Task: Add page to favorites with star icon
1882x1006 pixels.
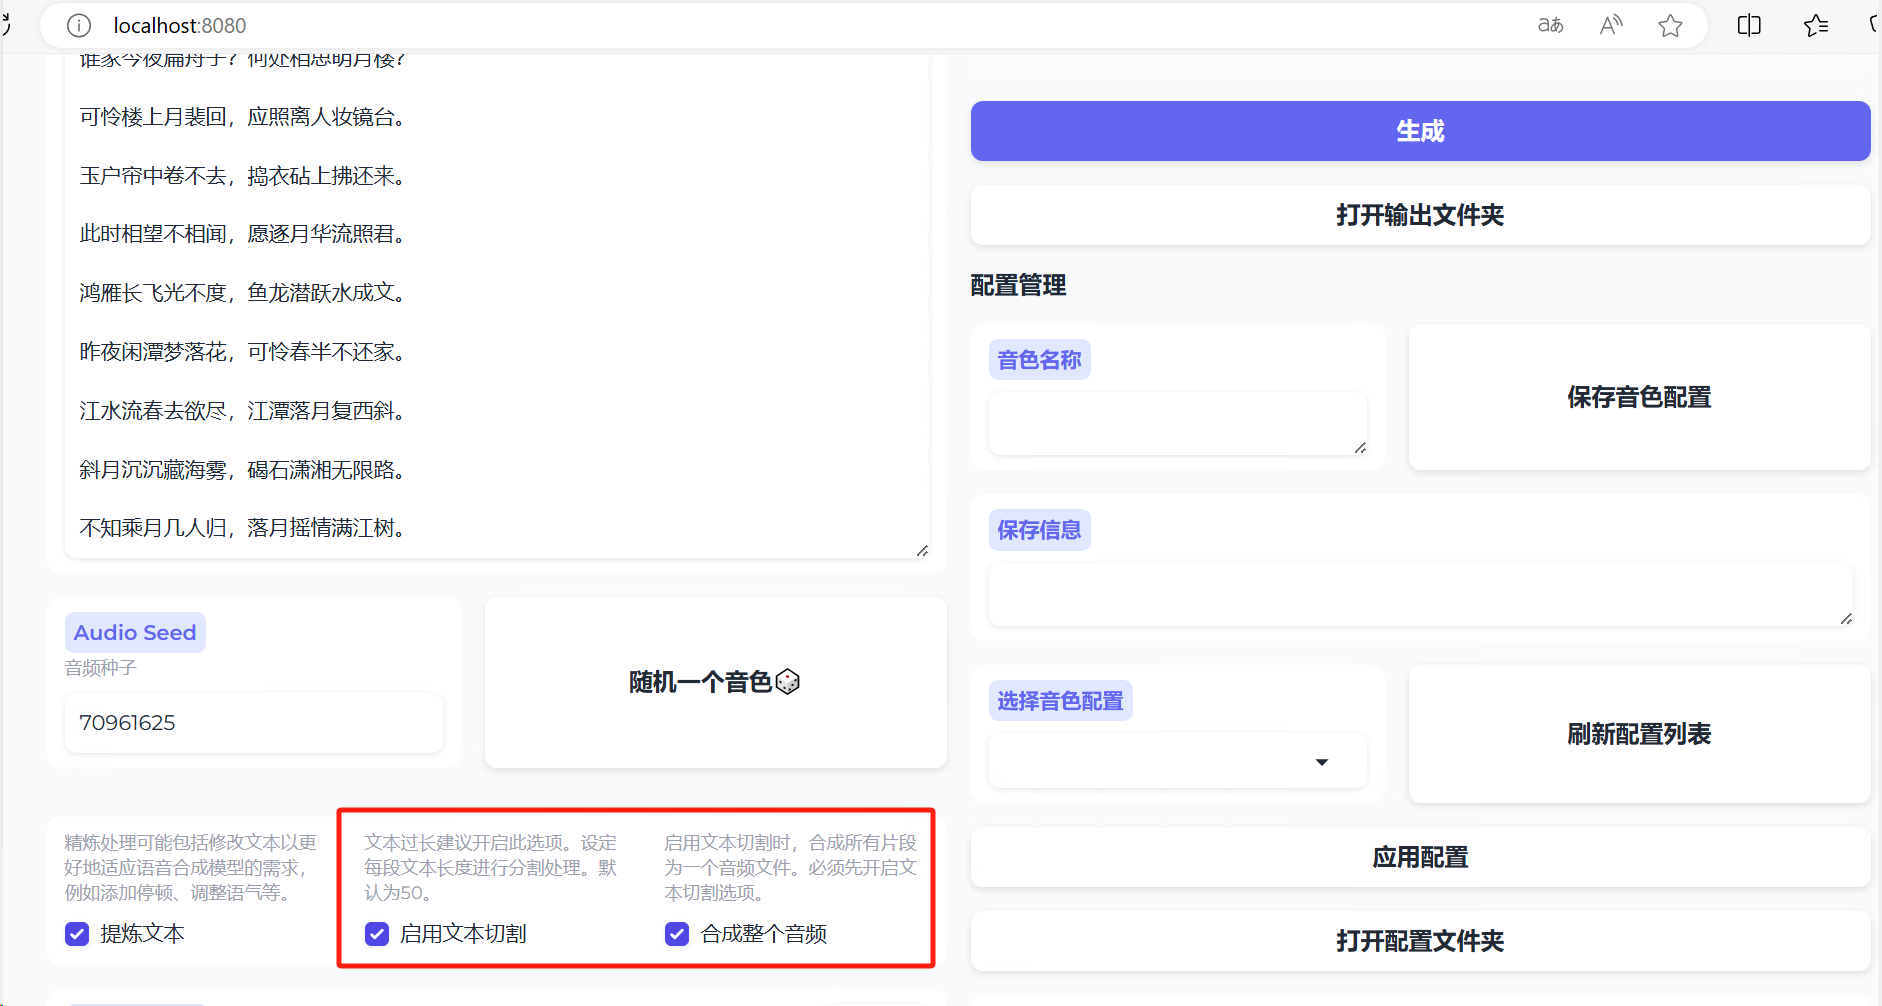Action: (x=1670, y=26)
